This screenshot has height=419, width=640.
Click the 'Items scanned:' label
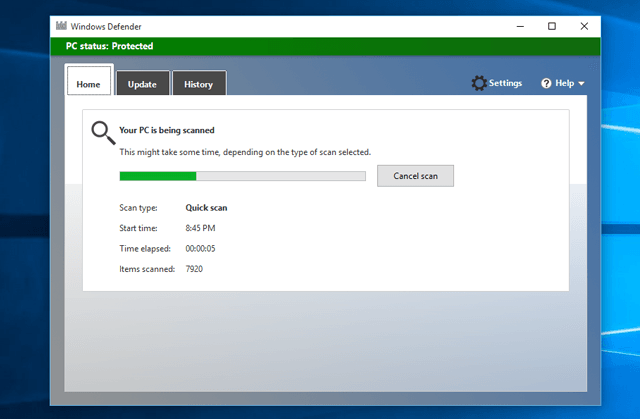(147, 269)
